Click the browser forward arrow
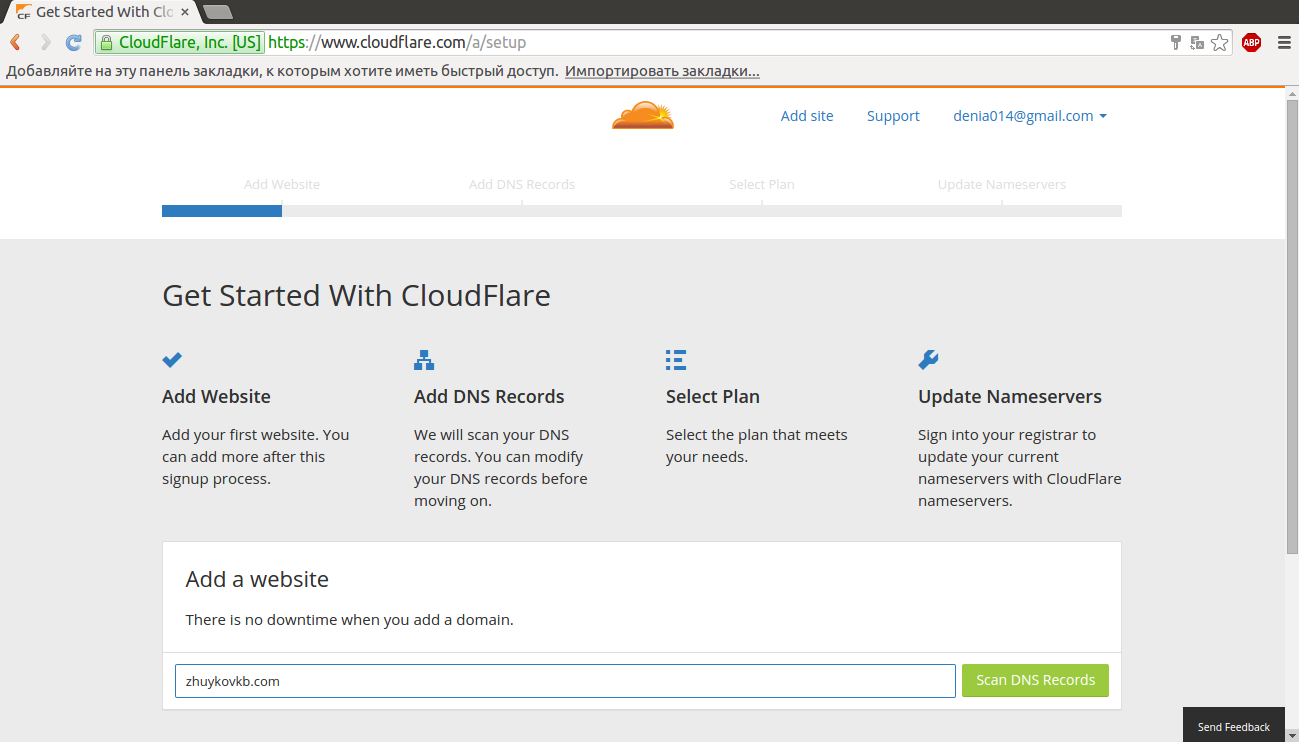The width and height of the screenshot is (1299, 742). tap(45, 42)
